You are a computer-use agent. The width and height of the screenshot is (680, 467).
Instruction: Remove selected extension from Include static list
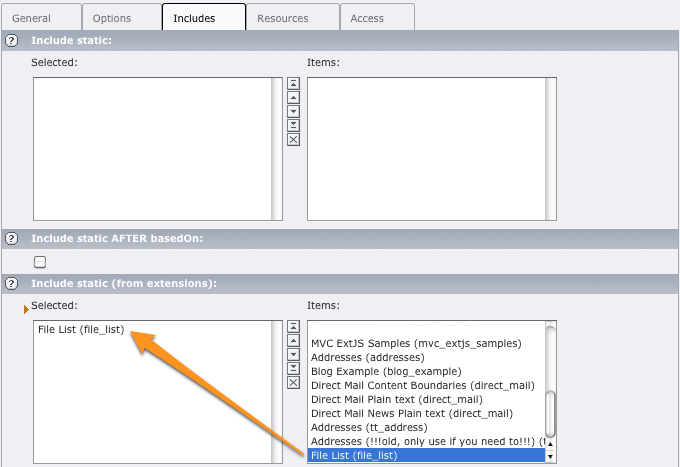pyautogui.click(x=293, y=382)
